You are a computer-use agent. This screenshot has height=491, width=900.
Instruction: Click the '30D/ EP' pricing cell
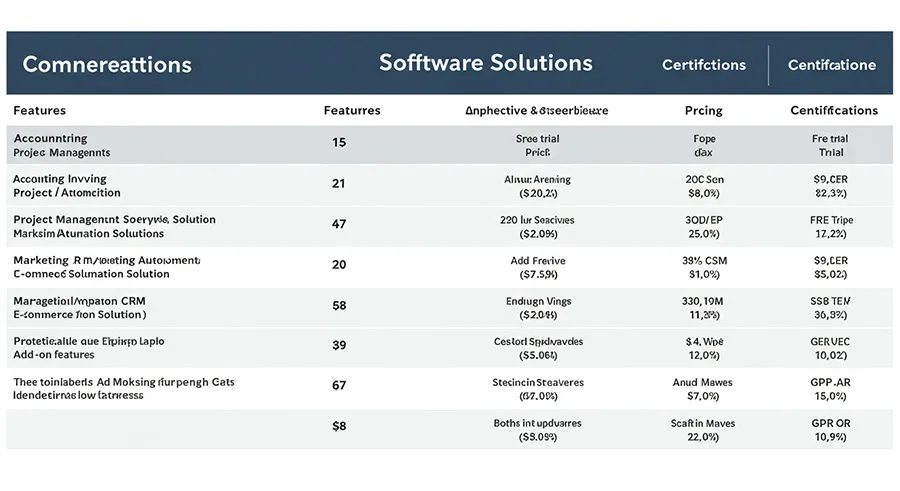704,220
